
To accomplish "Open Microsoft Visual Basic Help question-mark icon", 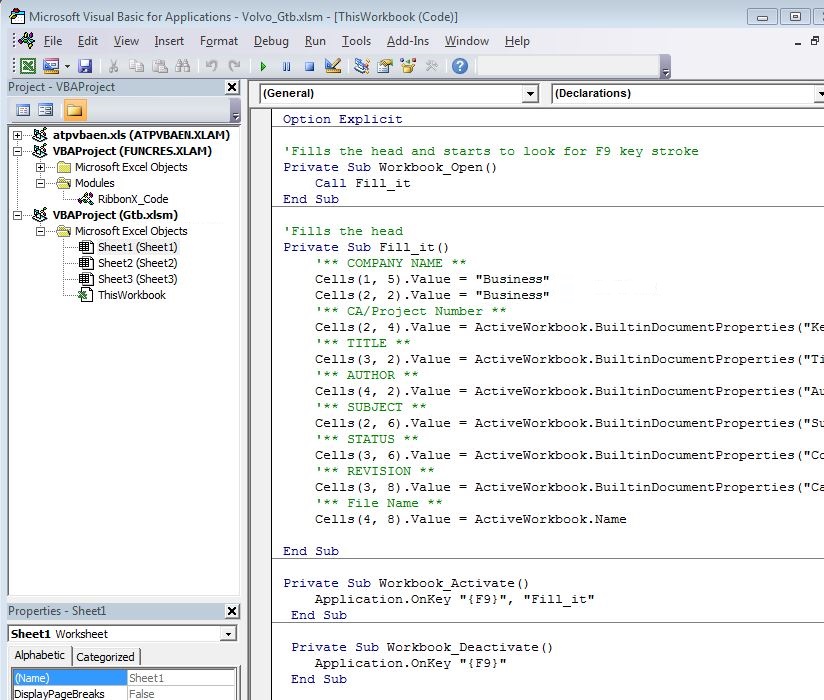I will [x=459, y=66].
